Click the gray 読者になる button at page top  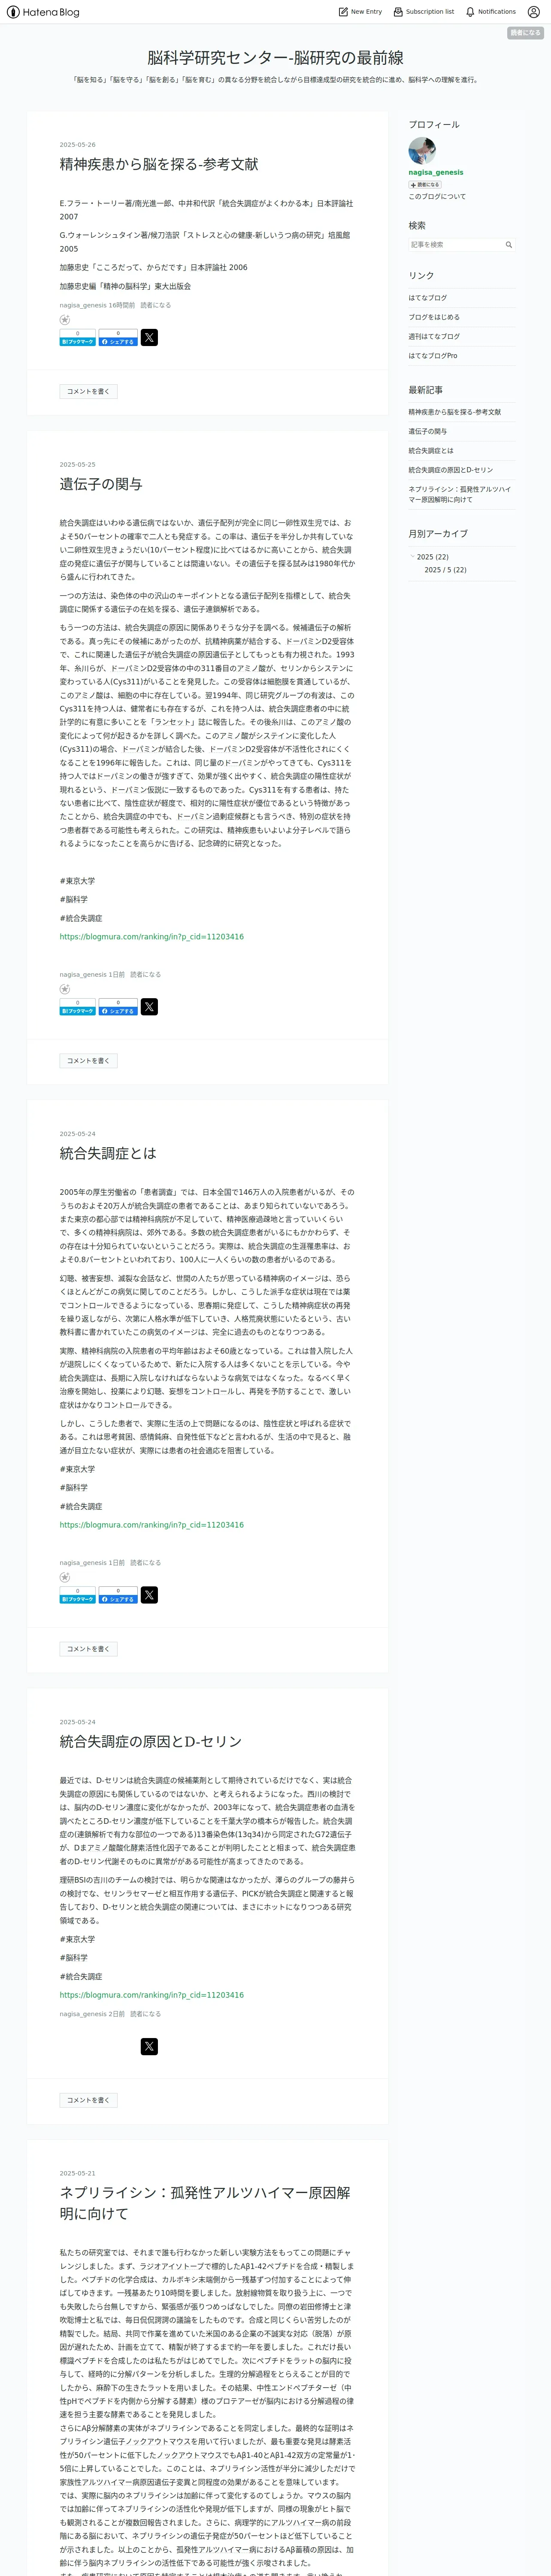[525, 33]
